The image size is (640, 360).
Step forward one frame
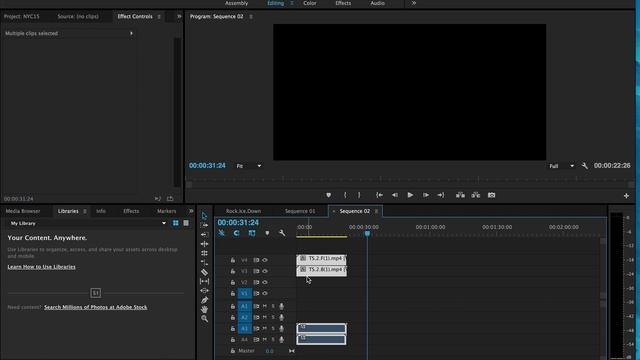tap(426, 195)
